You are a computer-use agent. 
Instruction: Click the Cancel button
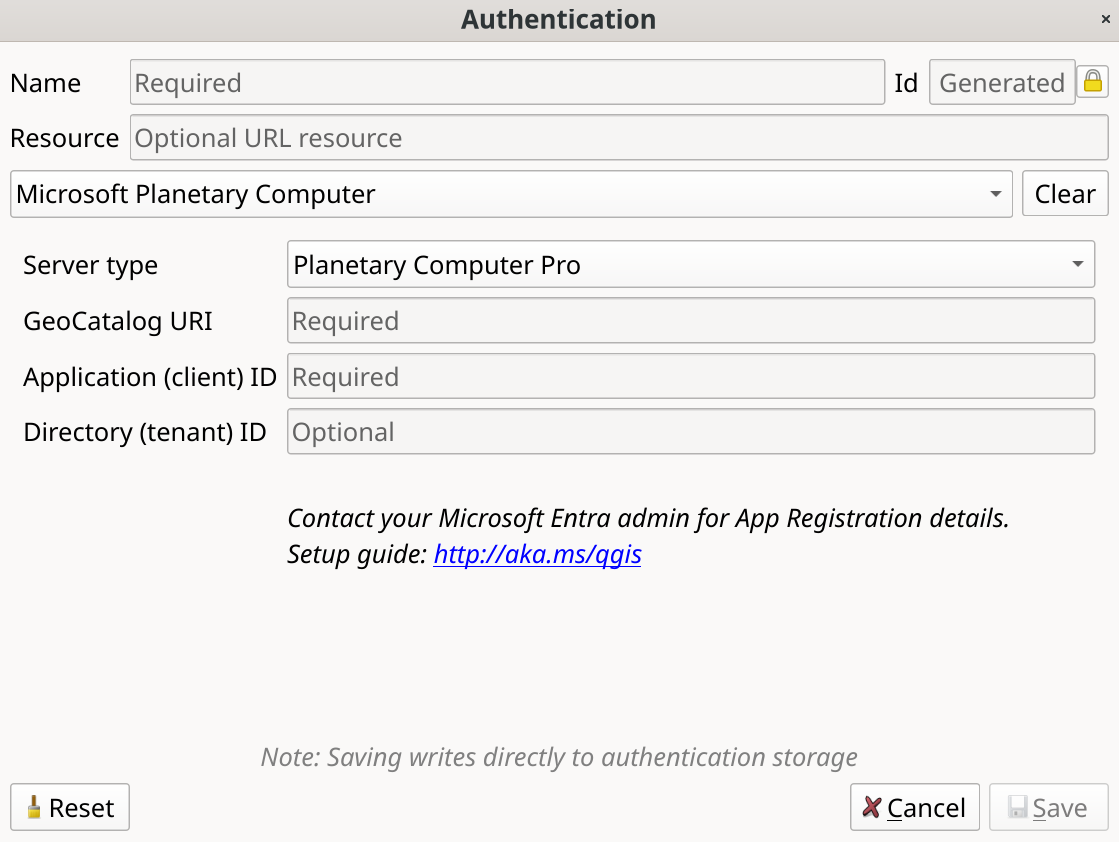[914, 807]
